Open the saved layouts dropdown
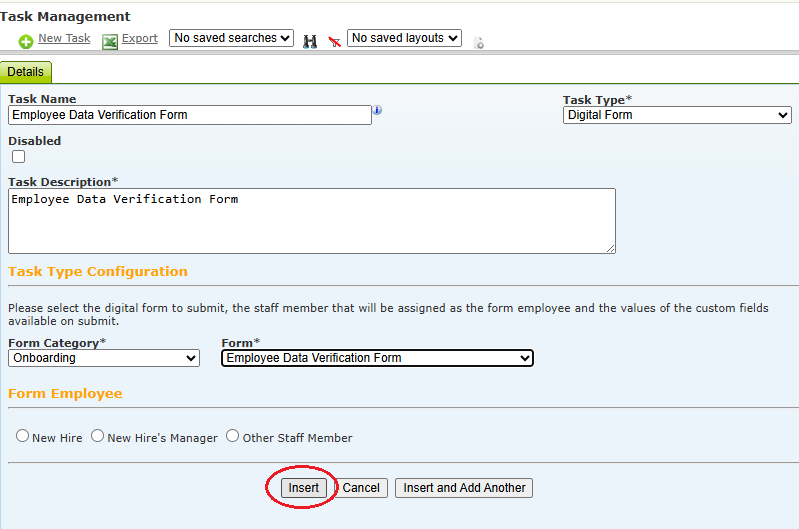 tap(404, 38)
